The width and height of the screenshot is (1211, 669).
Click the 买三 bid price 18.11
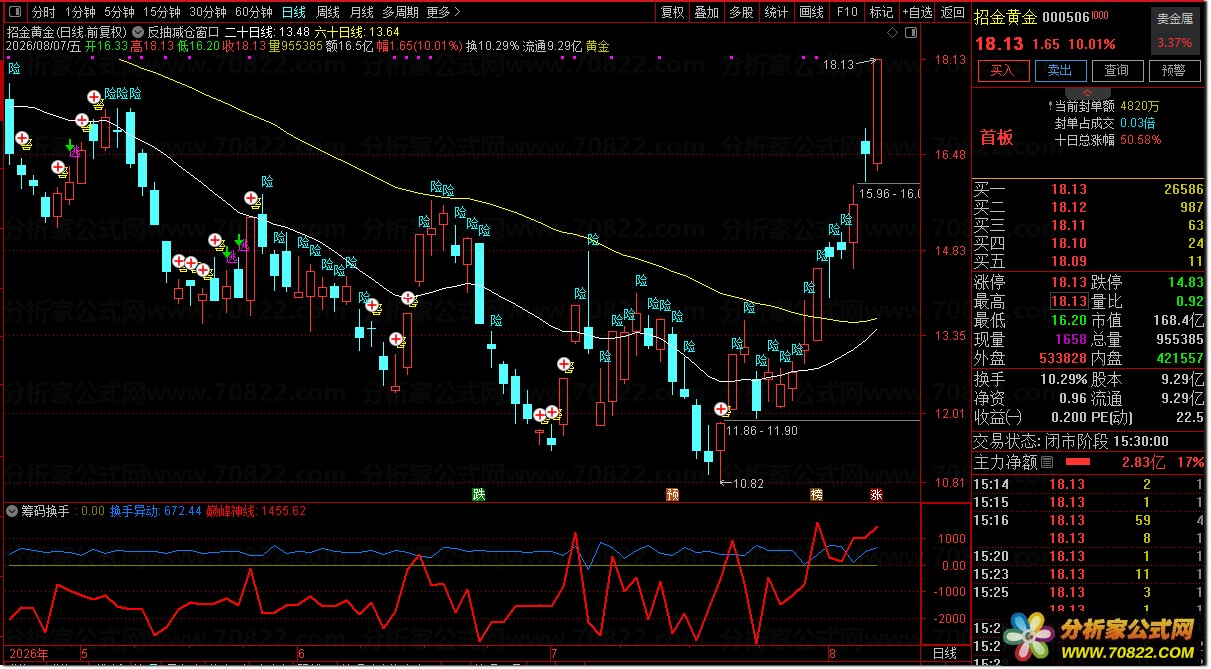click(x=1067, y=225)
